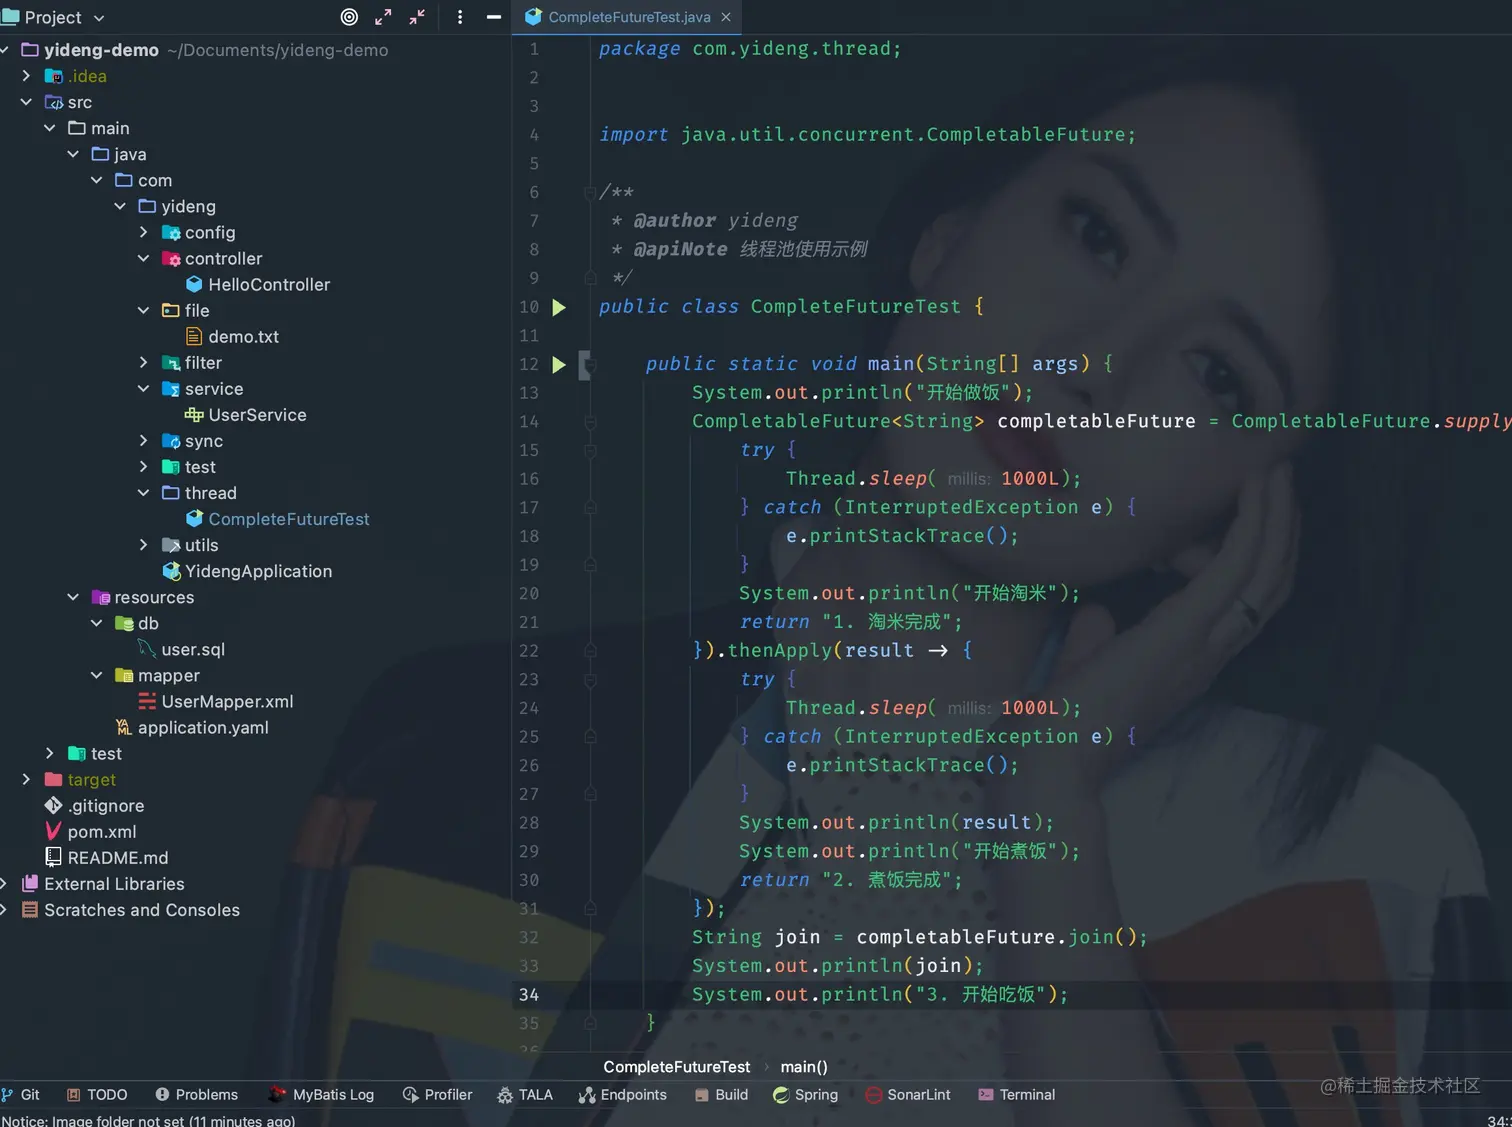Click the line 32 completableFuture.join() call
This screenshot has width=1512, height=1127.
(x=1002, y=937)
